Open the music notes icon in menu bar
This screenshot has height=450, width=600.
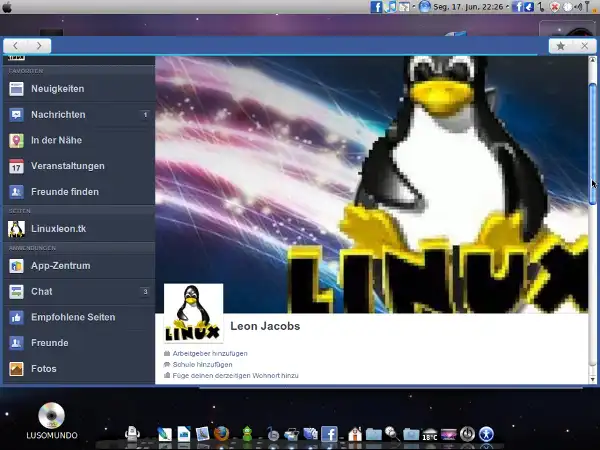(x=390, y=7)
